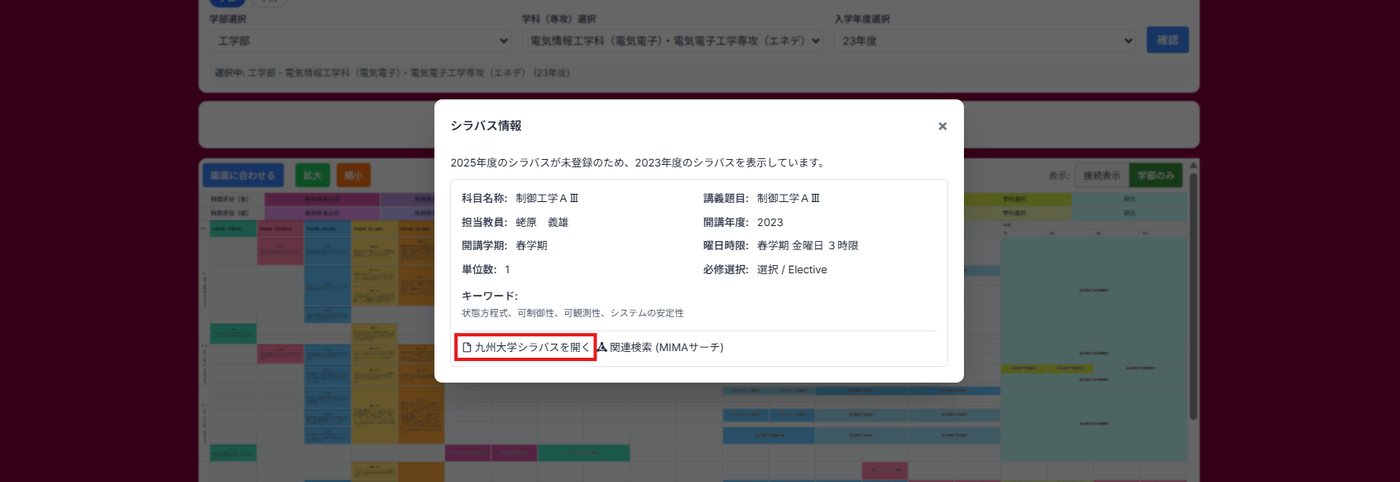Click the シラバス情報 dialog title
This screenshot has width=1400, height=482.
(x=486, y=126)
